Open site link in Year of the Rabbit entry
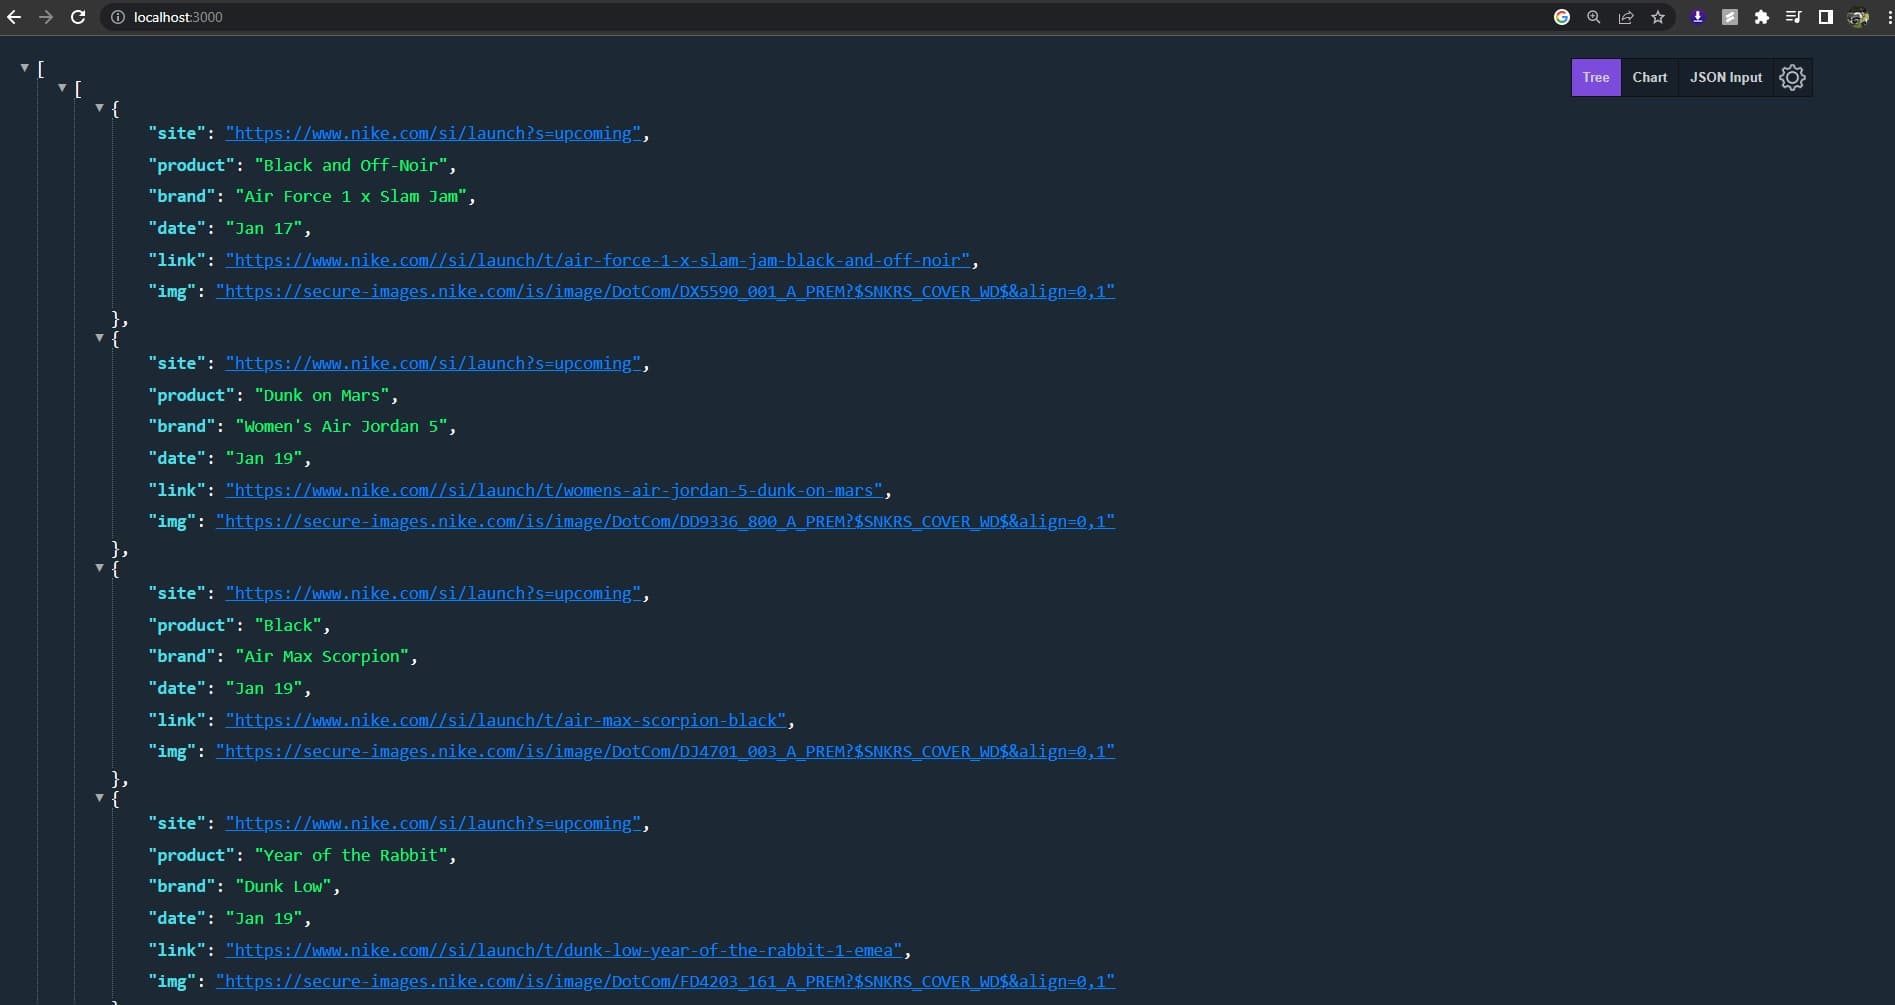The width and height of the screenshot is (1895, 1005). (433, 823)
